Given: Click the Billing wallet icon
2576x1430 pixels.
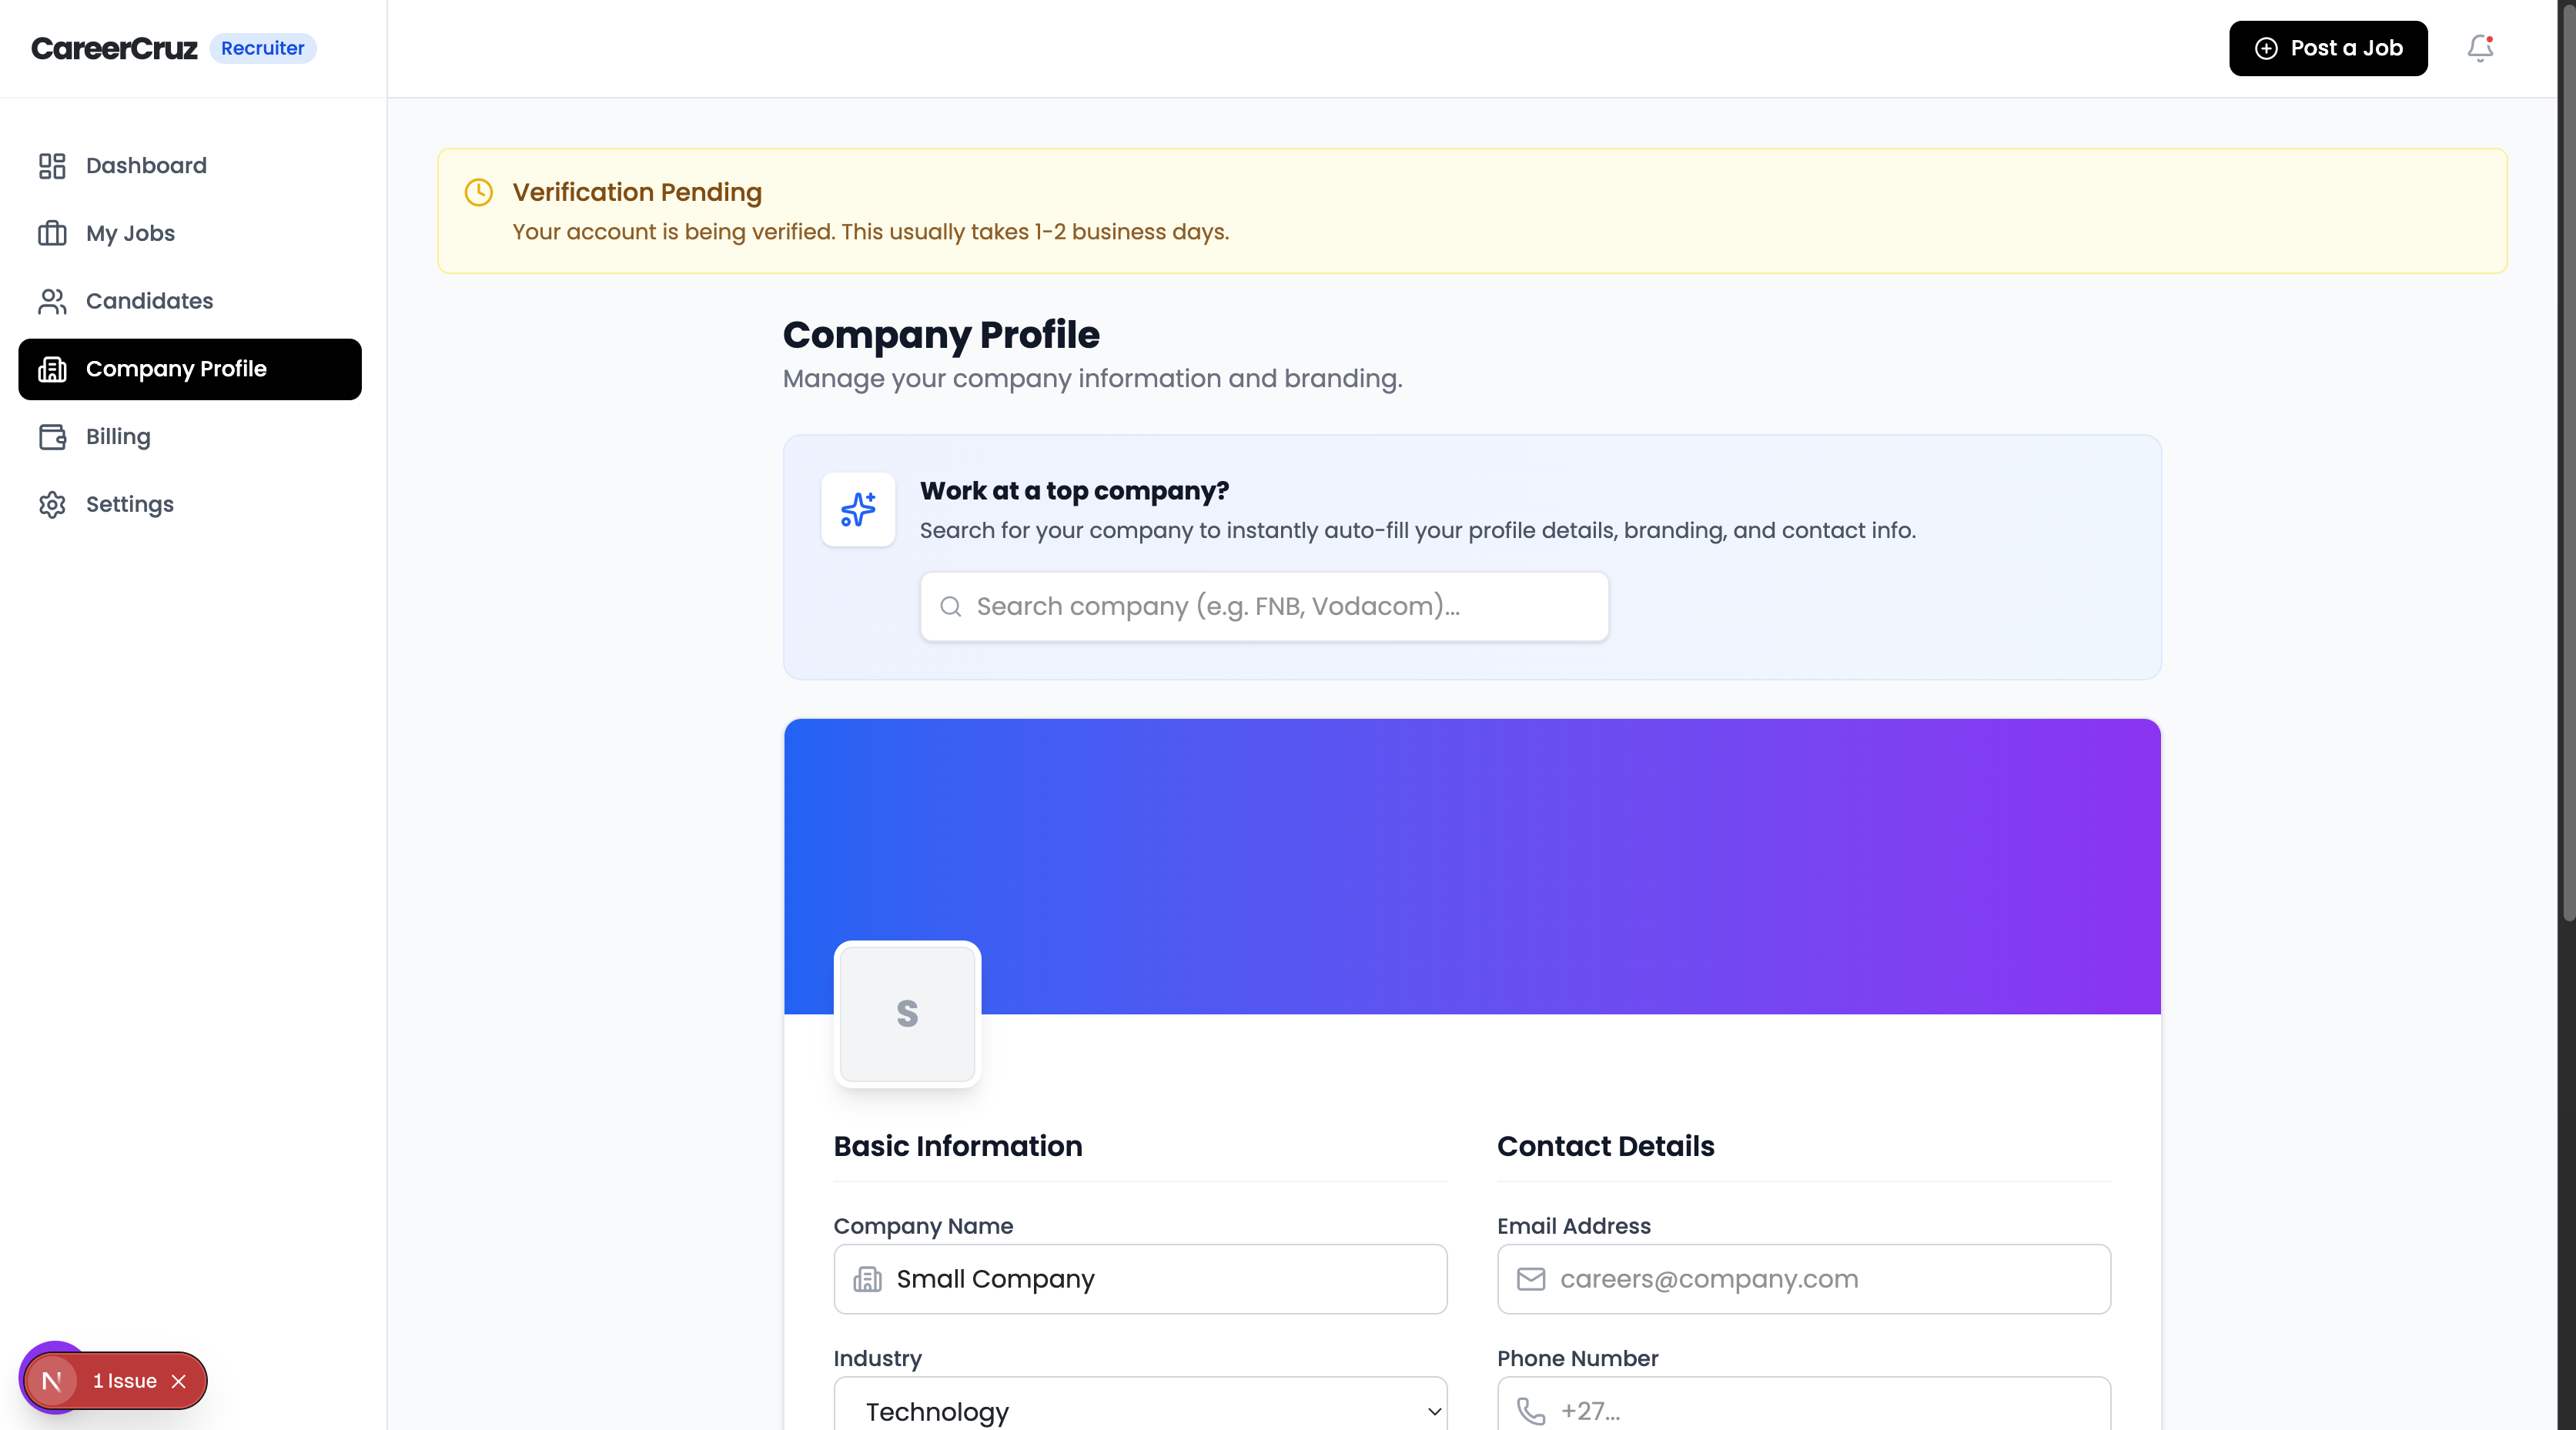Looking at the screenshot, I should [x=52, y=436].
